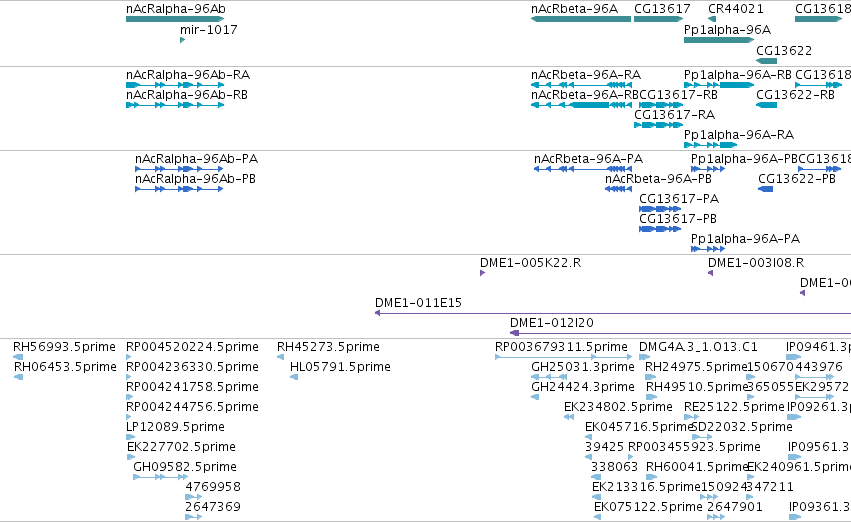Click transcript label nAcRalpha-96Ab-RA
The width and height of the screenshot is (851, 522).
point(188,75)
